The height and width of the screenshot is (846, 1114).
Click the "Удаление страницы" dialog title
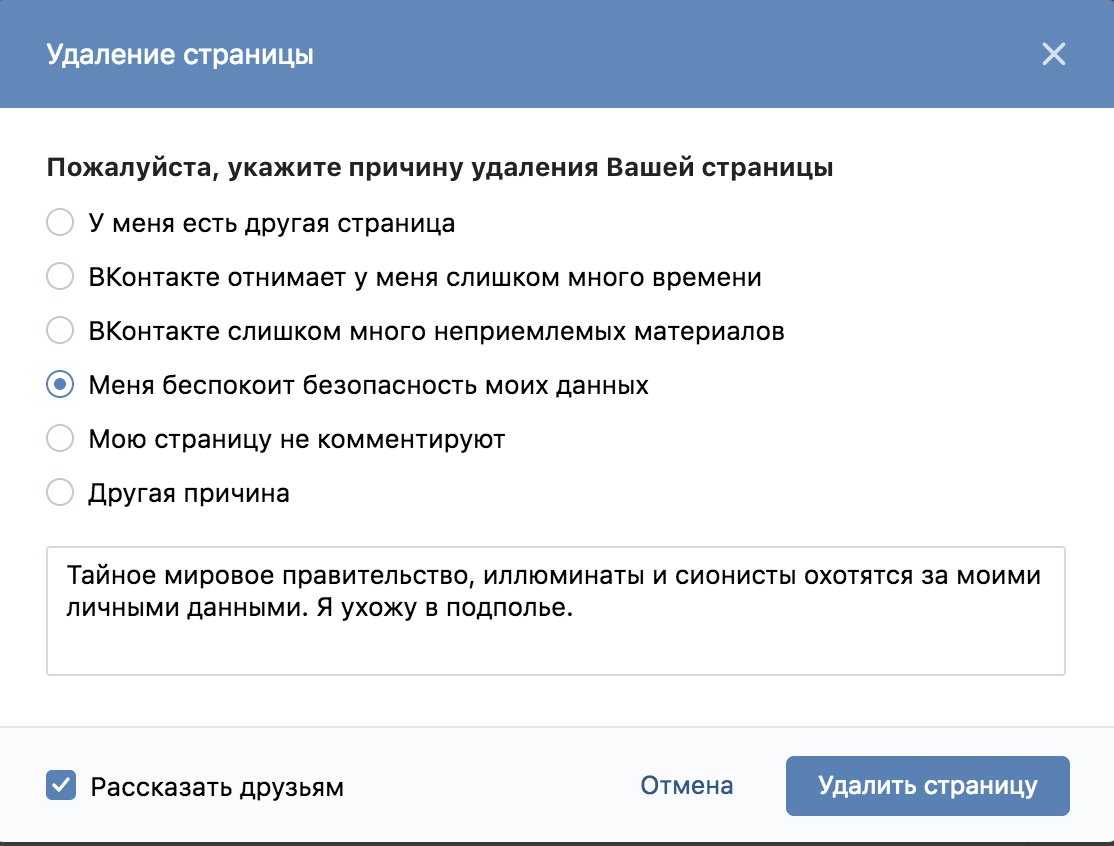pos(180,54)
